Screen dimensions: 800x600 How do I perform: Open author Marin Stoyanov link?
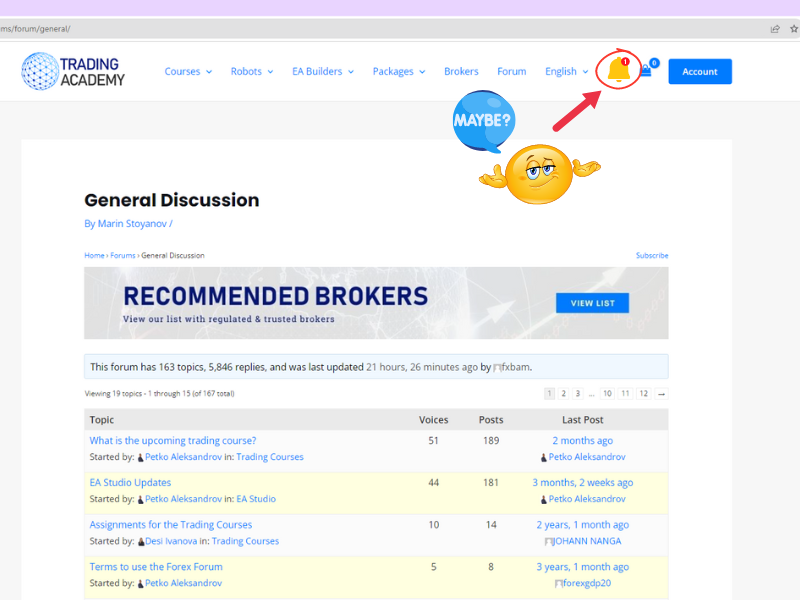(x=132, y=223)
